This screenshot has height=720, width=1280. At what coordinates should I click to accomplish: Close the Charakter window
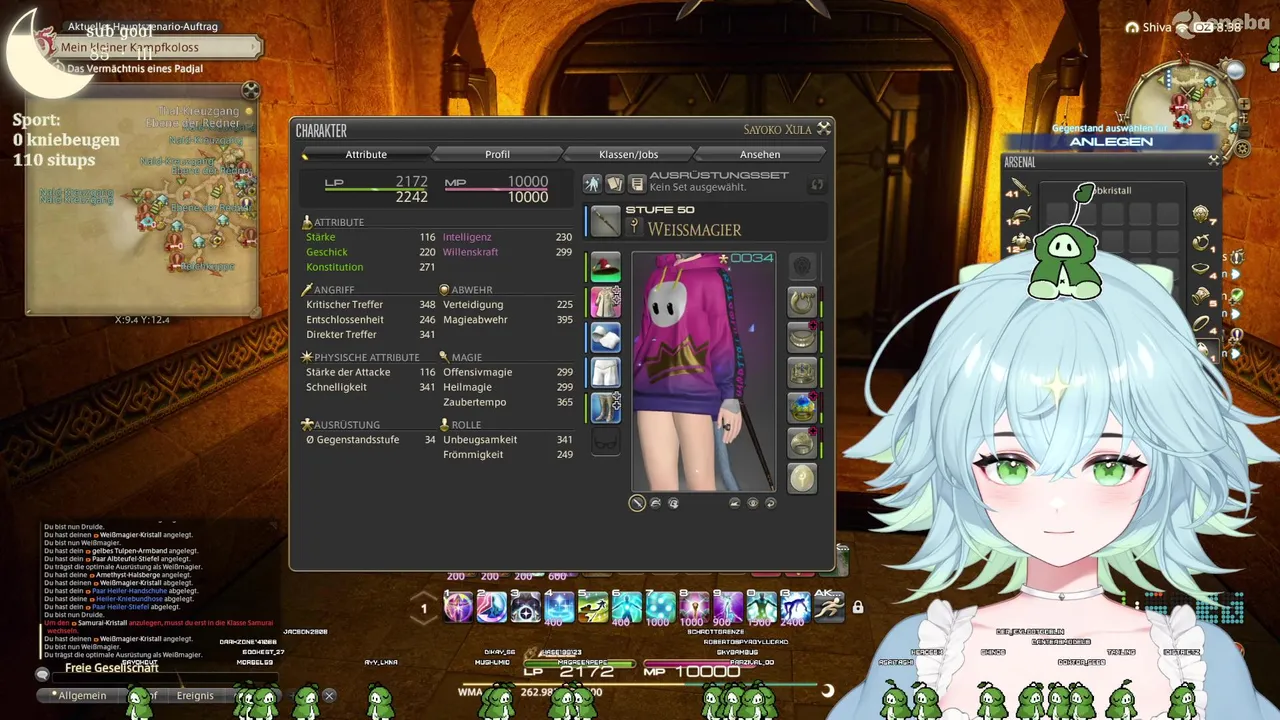pyautogui.click(x=823, y=128)
